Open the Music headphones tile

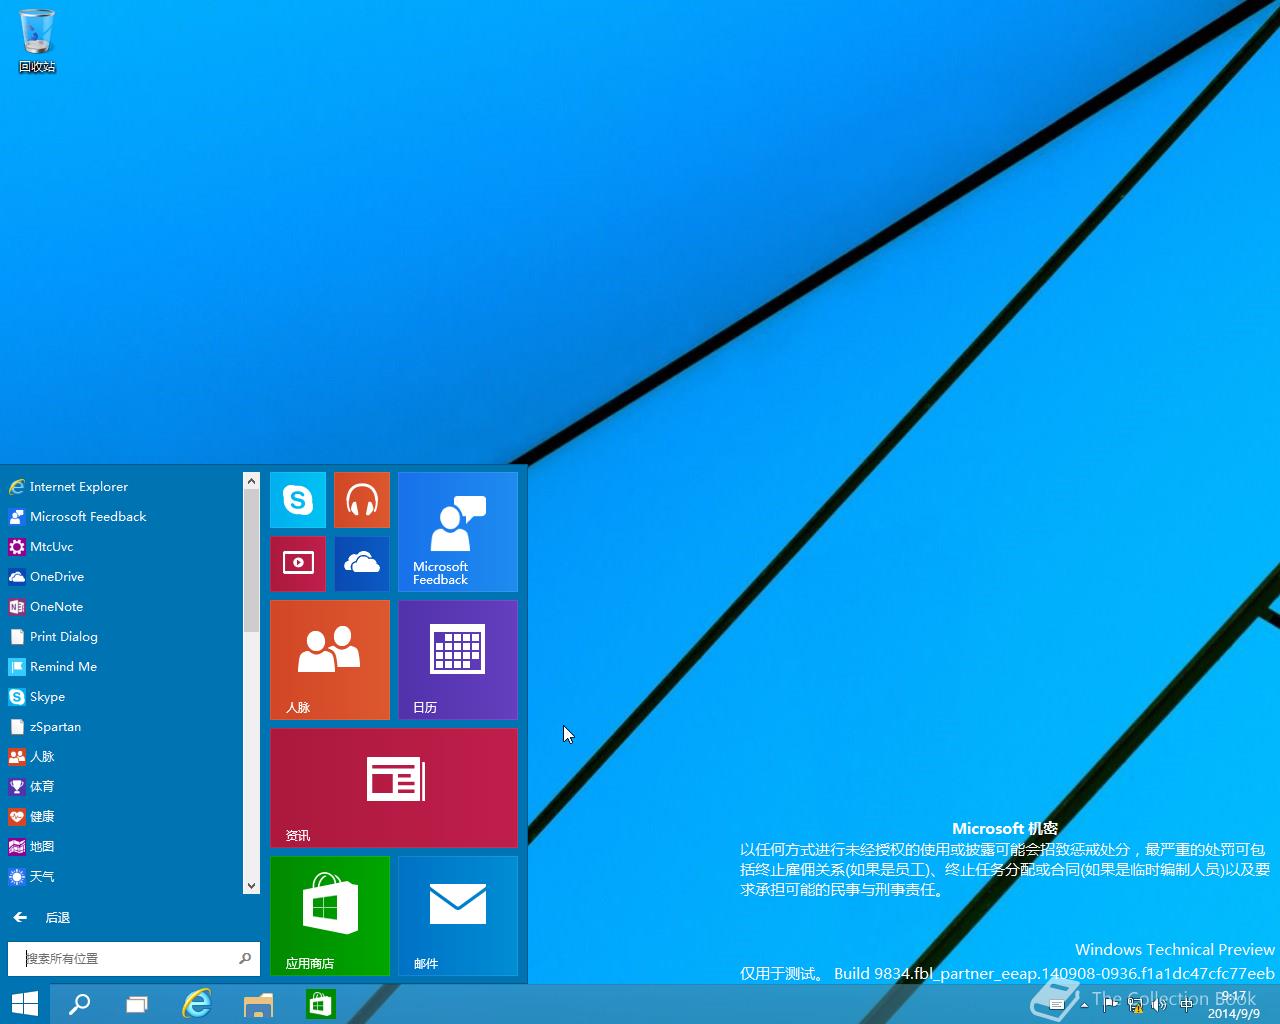tap(362, 500)
